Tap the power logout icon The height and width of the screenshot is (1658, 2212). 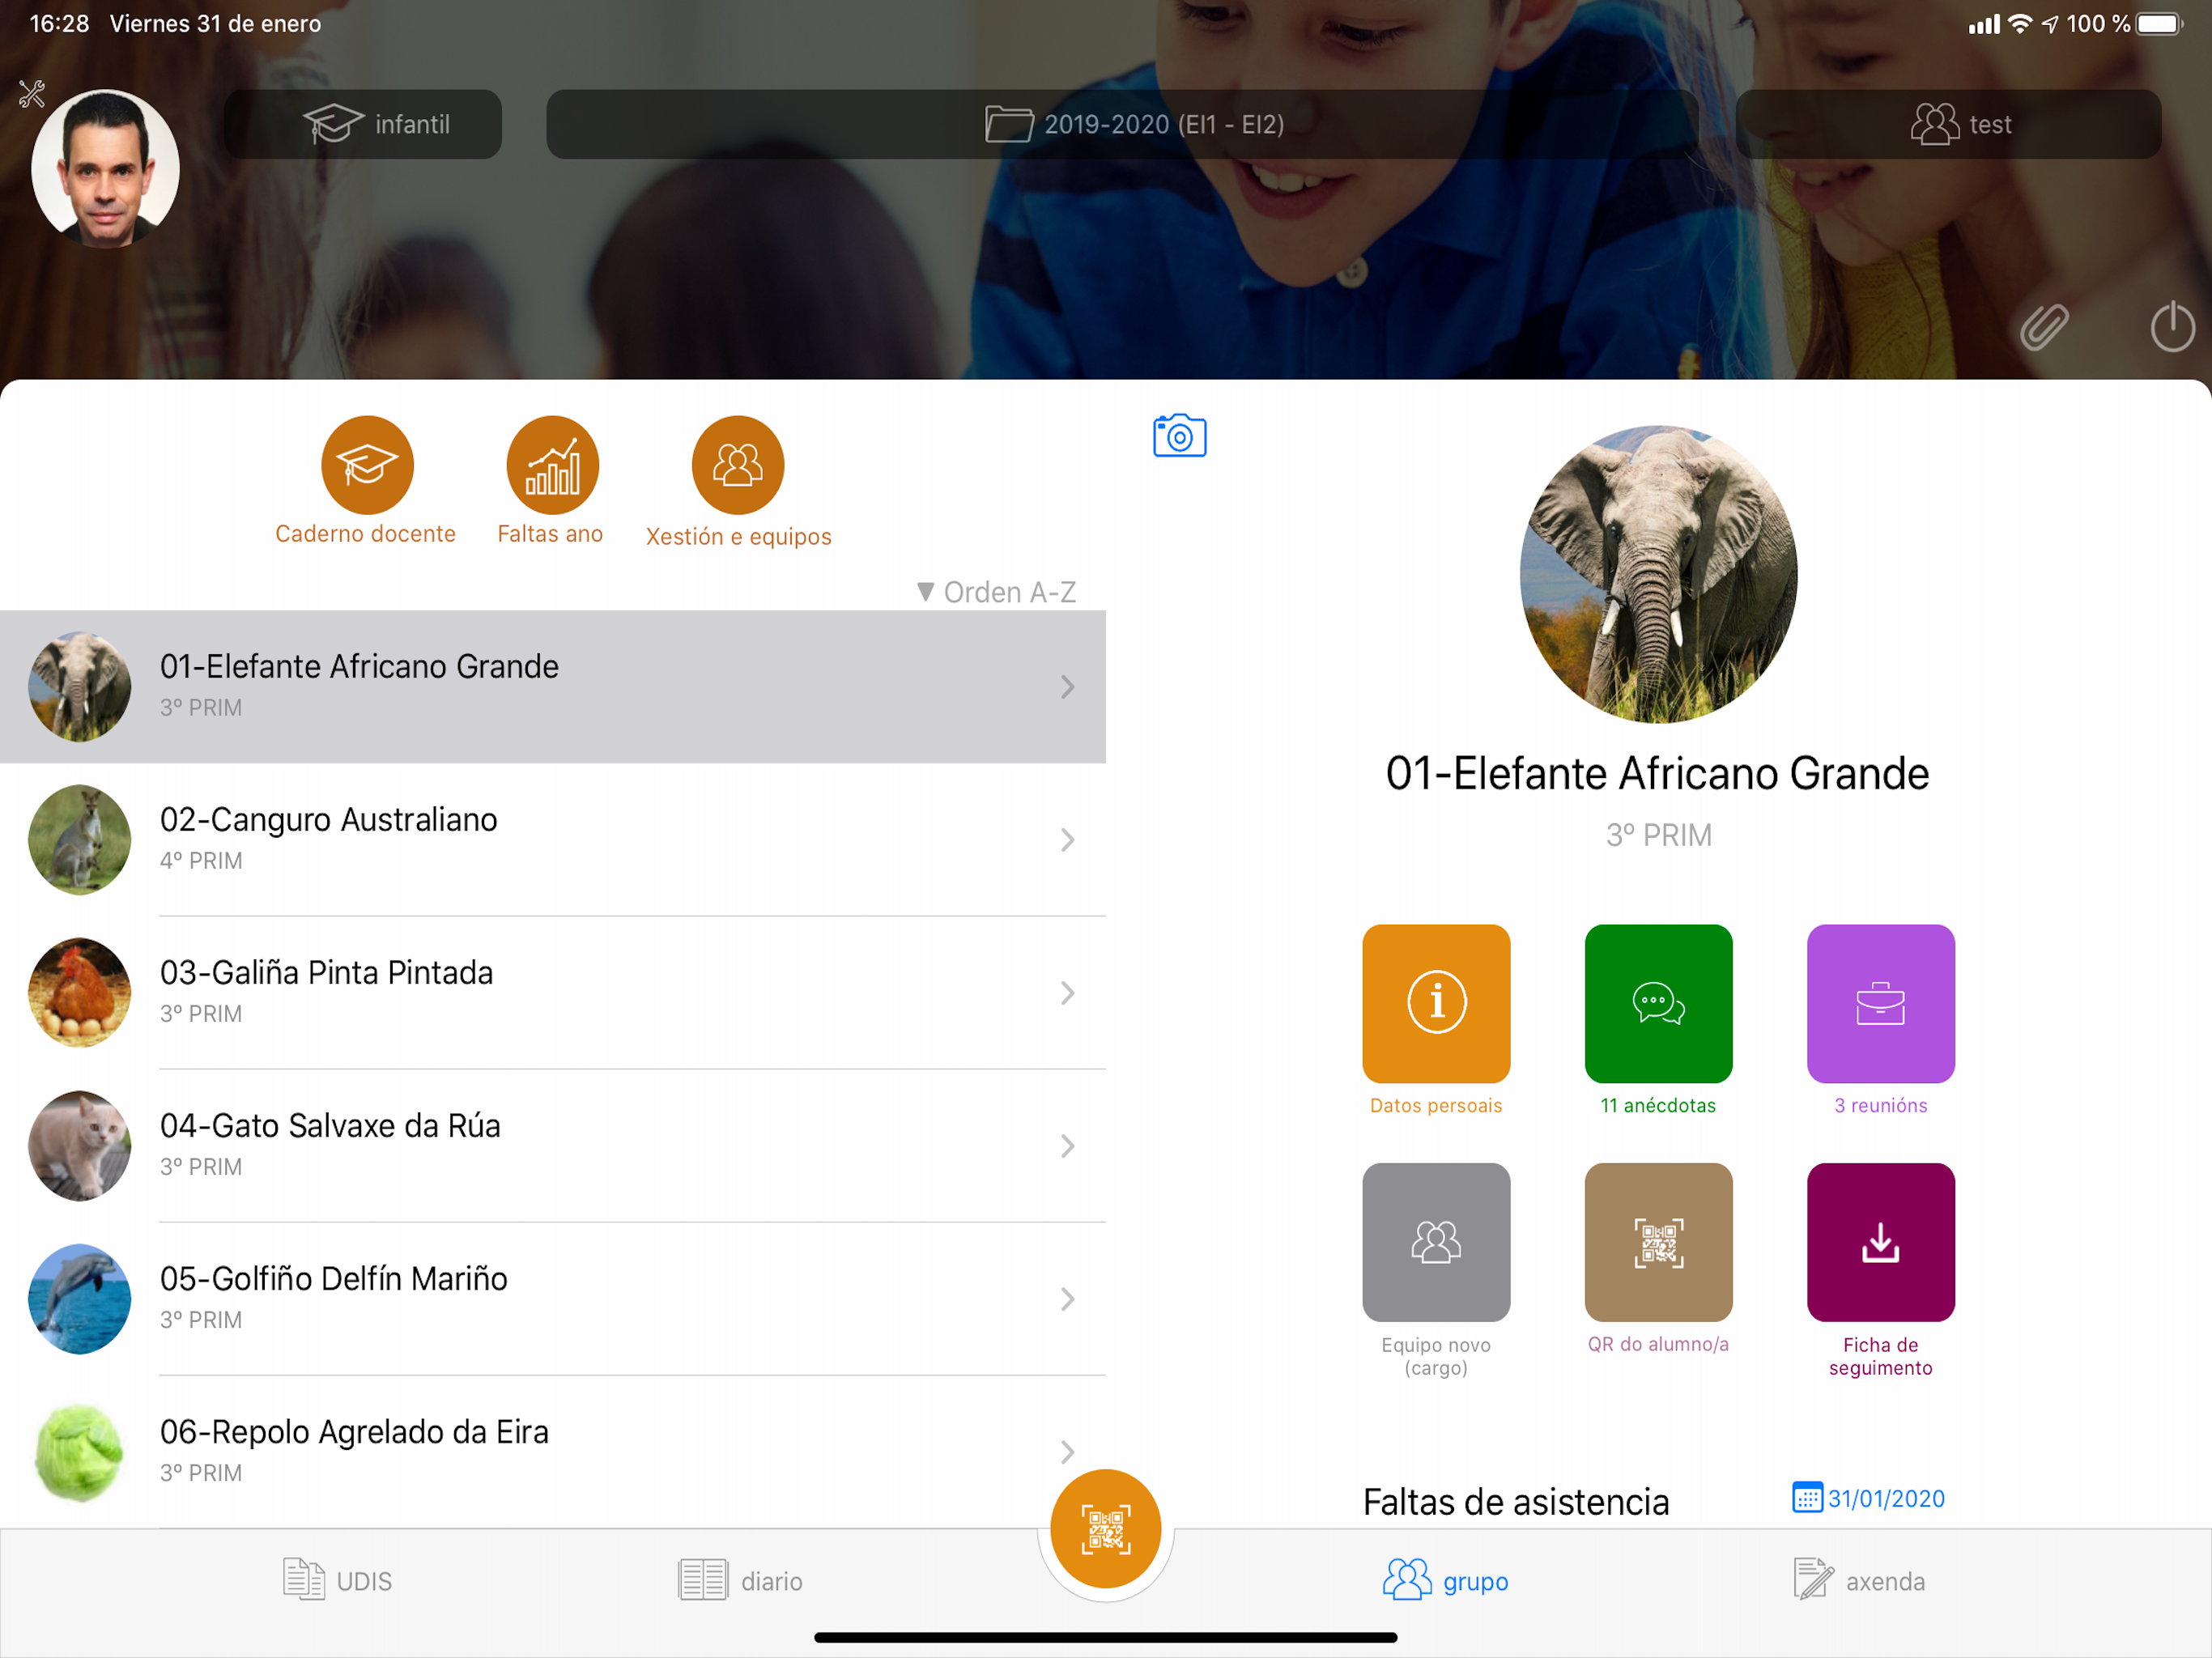click(2172, 327)
